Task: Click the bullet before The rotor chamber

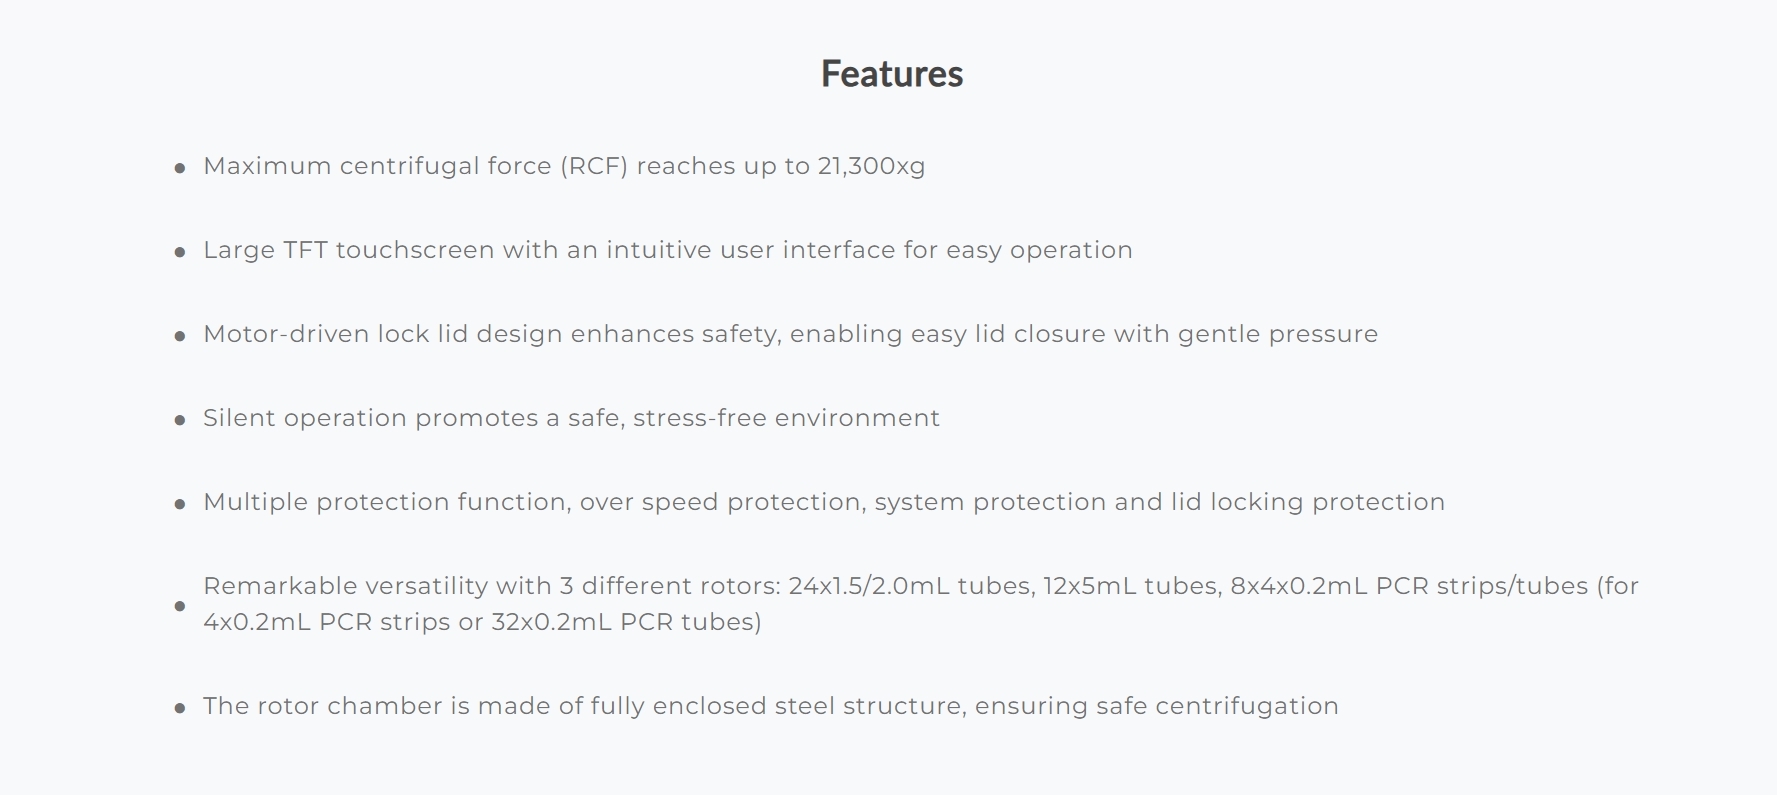Action: [x=180, y=708]
